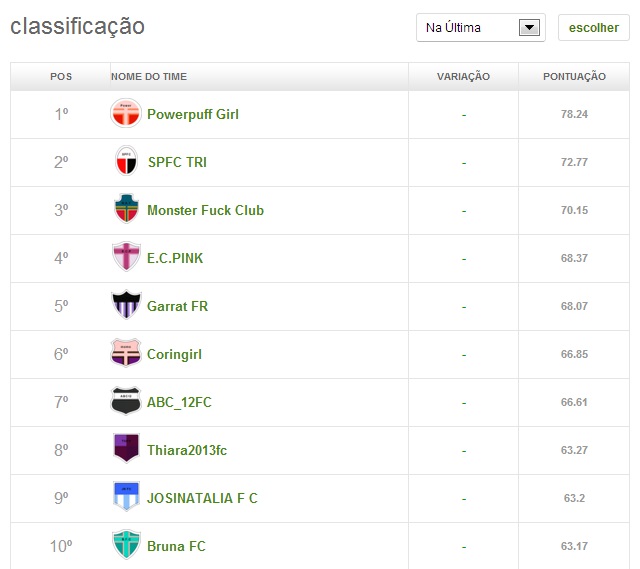
Task: Click the Na Última combo box field
Action: coord(481,28)
